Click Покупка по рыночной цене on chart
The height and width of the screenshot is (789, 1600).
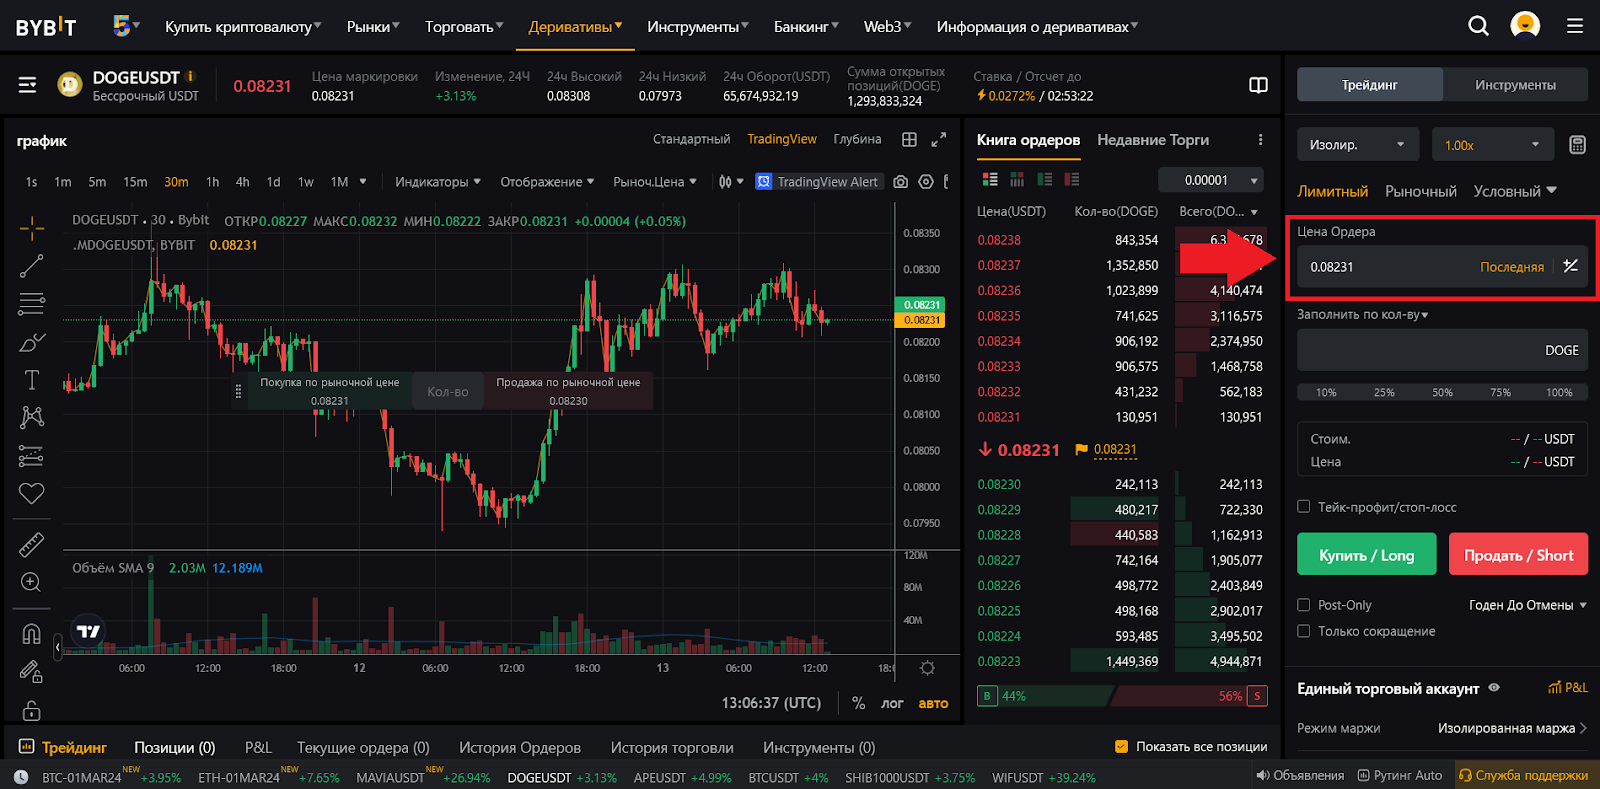[330, 391]
